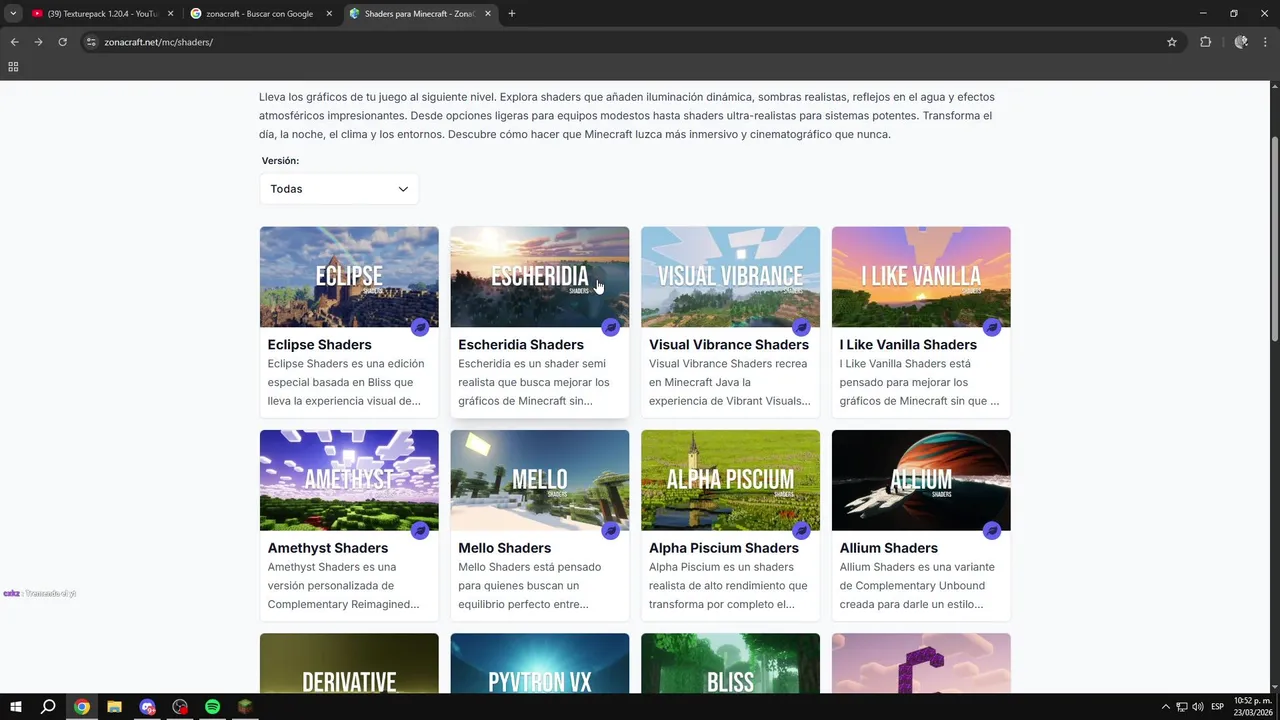
Task: View site information icon in address bar
Action: coord(91,42)
